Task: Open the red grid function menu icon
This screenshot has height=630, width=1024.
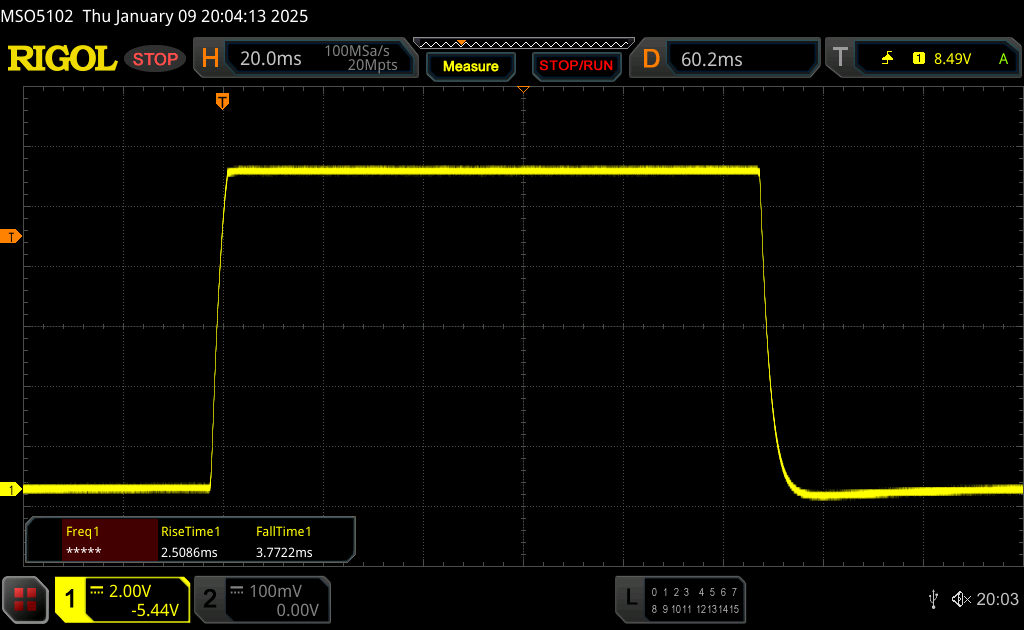Action: point(25,599)
